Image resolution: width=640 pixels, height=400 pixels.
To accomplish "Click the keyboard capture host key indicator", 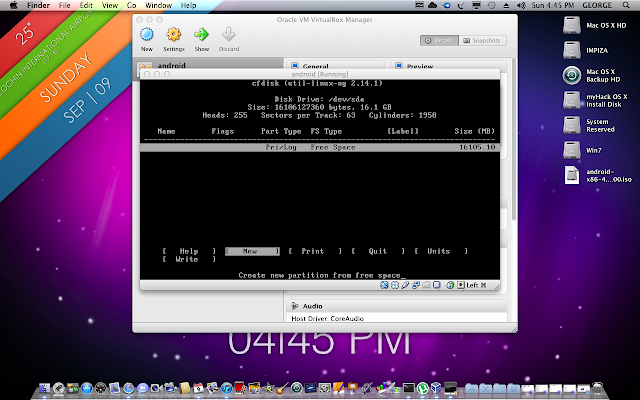I will pos(471,285).
